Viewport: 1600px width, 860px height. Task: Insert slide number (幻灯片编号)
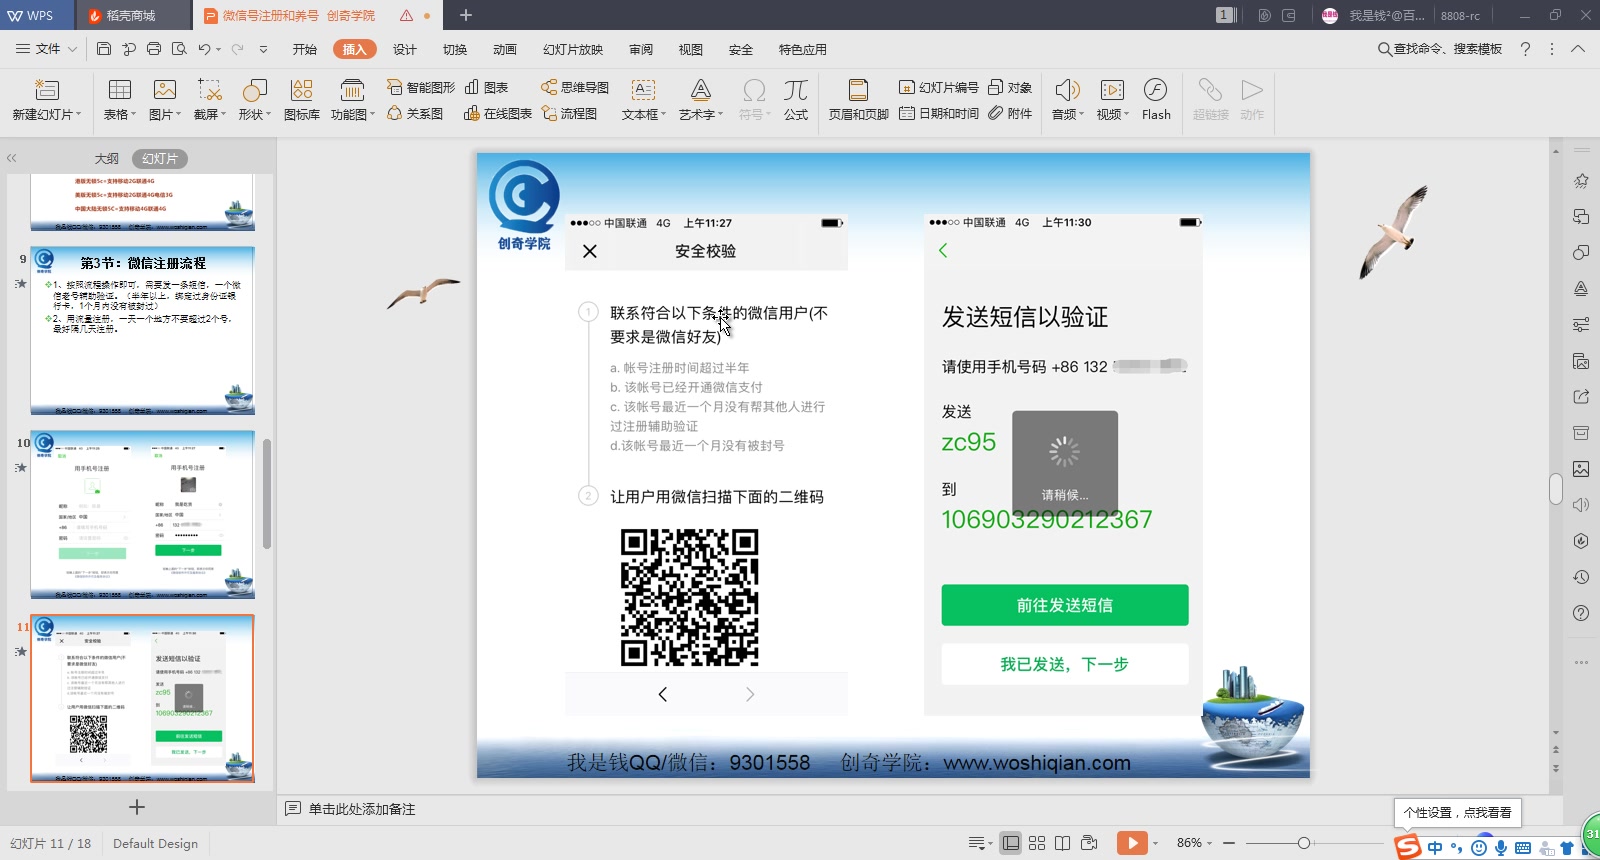click(x=939, y=88)
